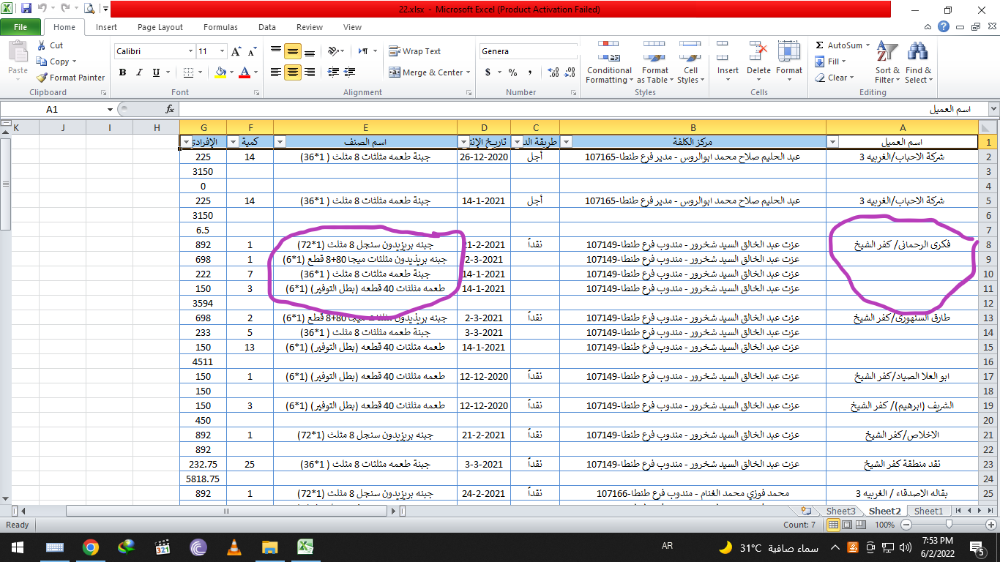
Task: Open the Sheet3 worksheet tab
Action: coord(840,511)
